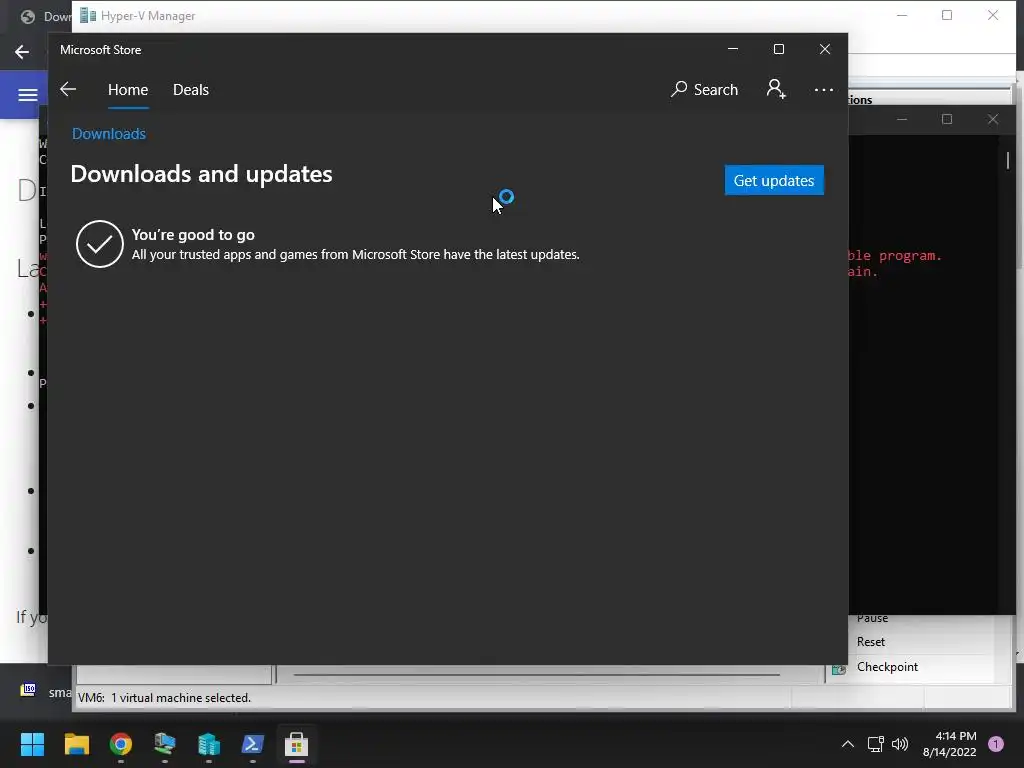Open the three-dots See more menu
1024x768 pixels.
pos(824,89)
